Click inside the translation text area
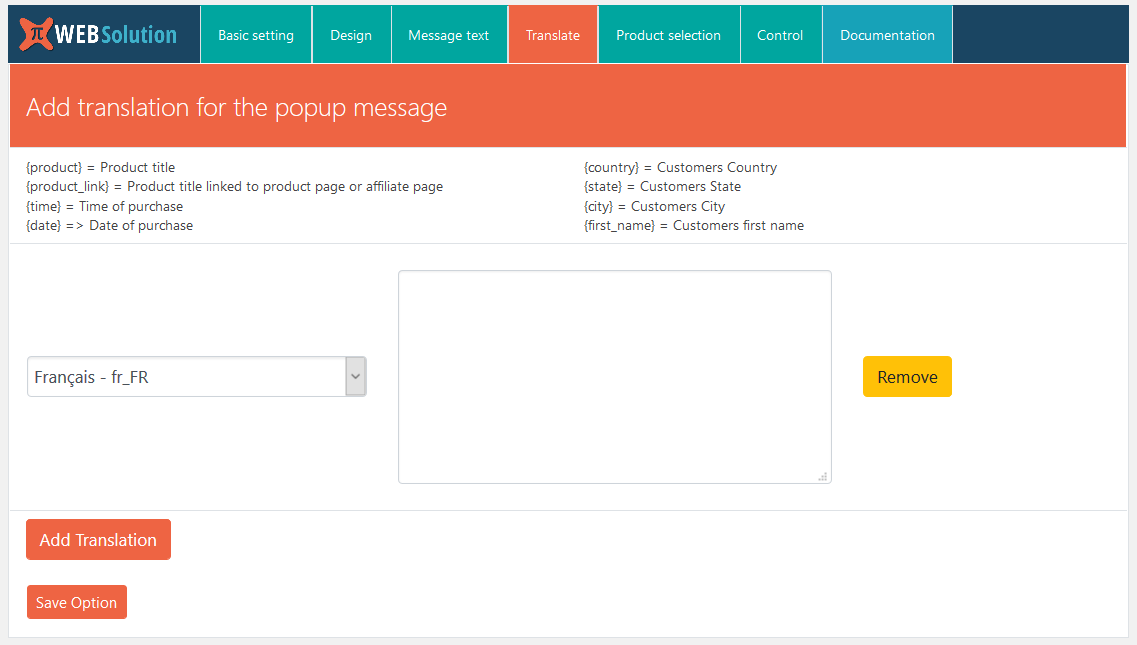The width and height of the screenshot is (1137, 645). pos(614,376)
